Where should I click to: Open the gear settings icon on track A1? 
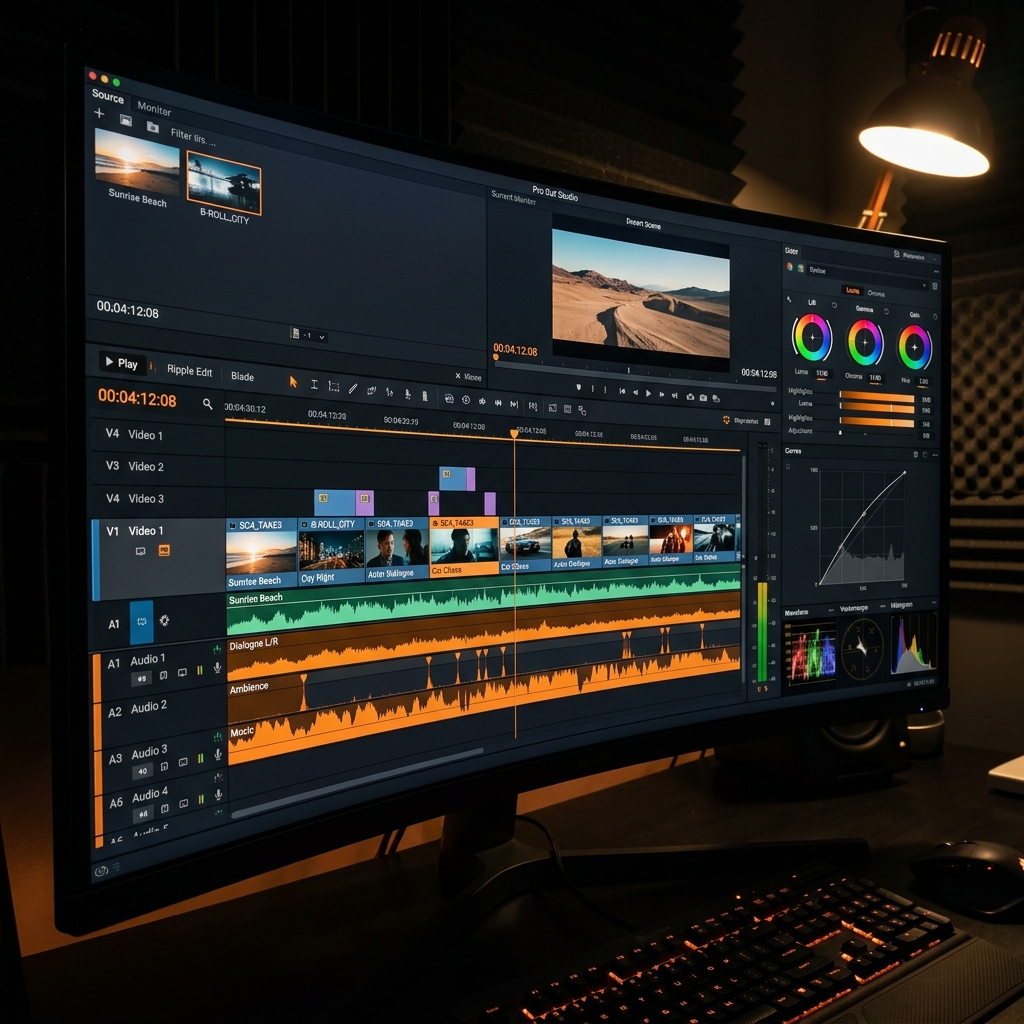164,620
